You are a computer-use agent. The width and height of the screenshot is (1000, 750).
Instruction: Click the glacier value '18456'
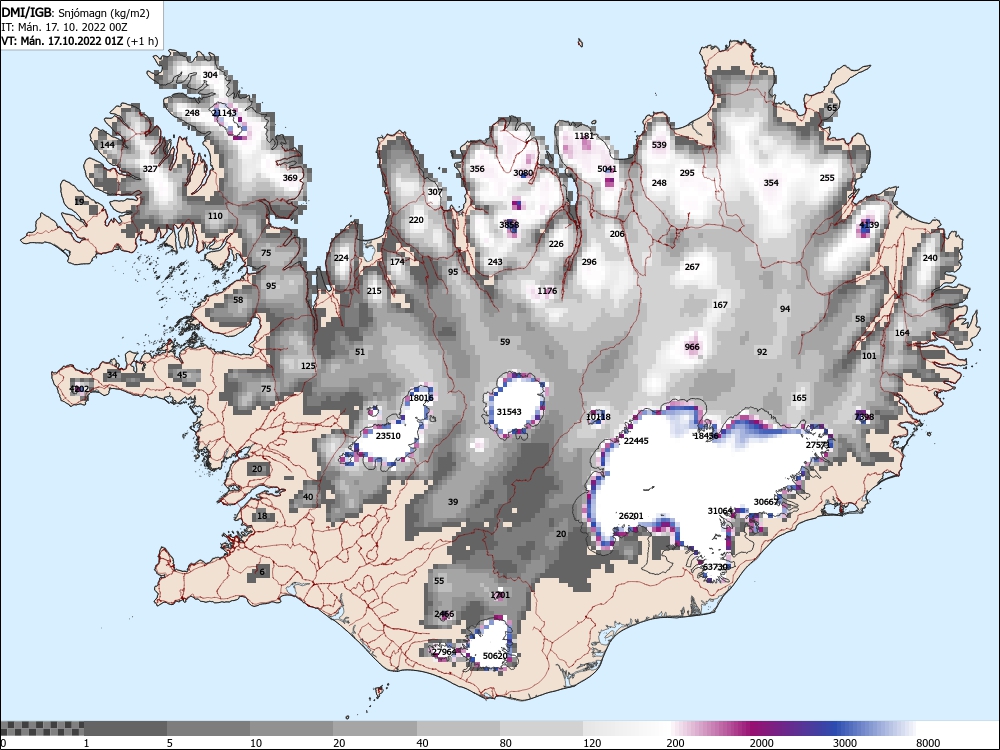point(706,436)
